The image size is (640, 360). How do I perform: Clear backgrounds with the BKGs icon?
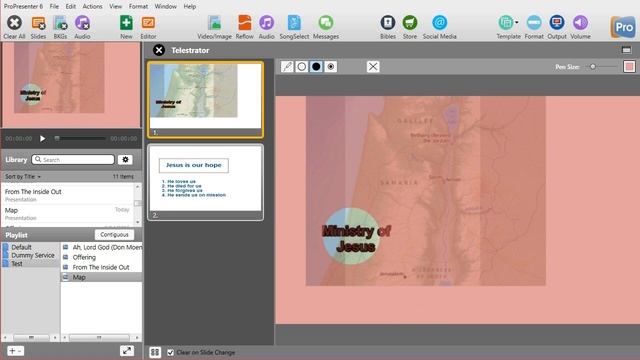pos(60,23)
